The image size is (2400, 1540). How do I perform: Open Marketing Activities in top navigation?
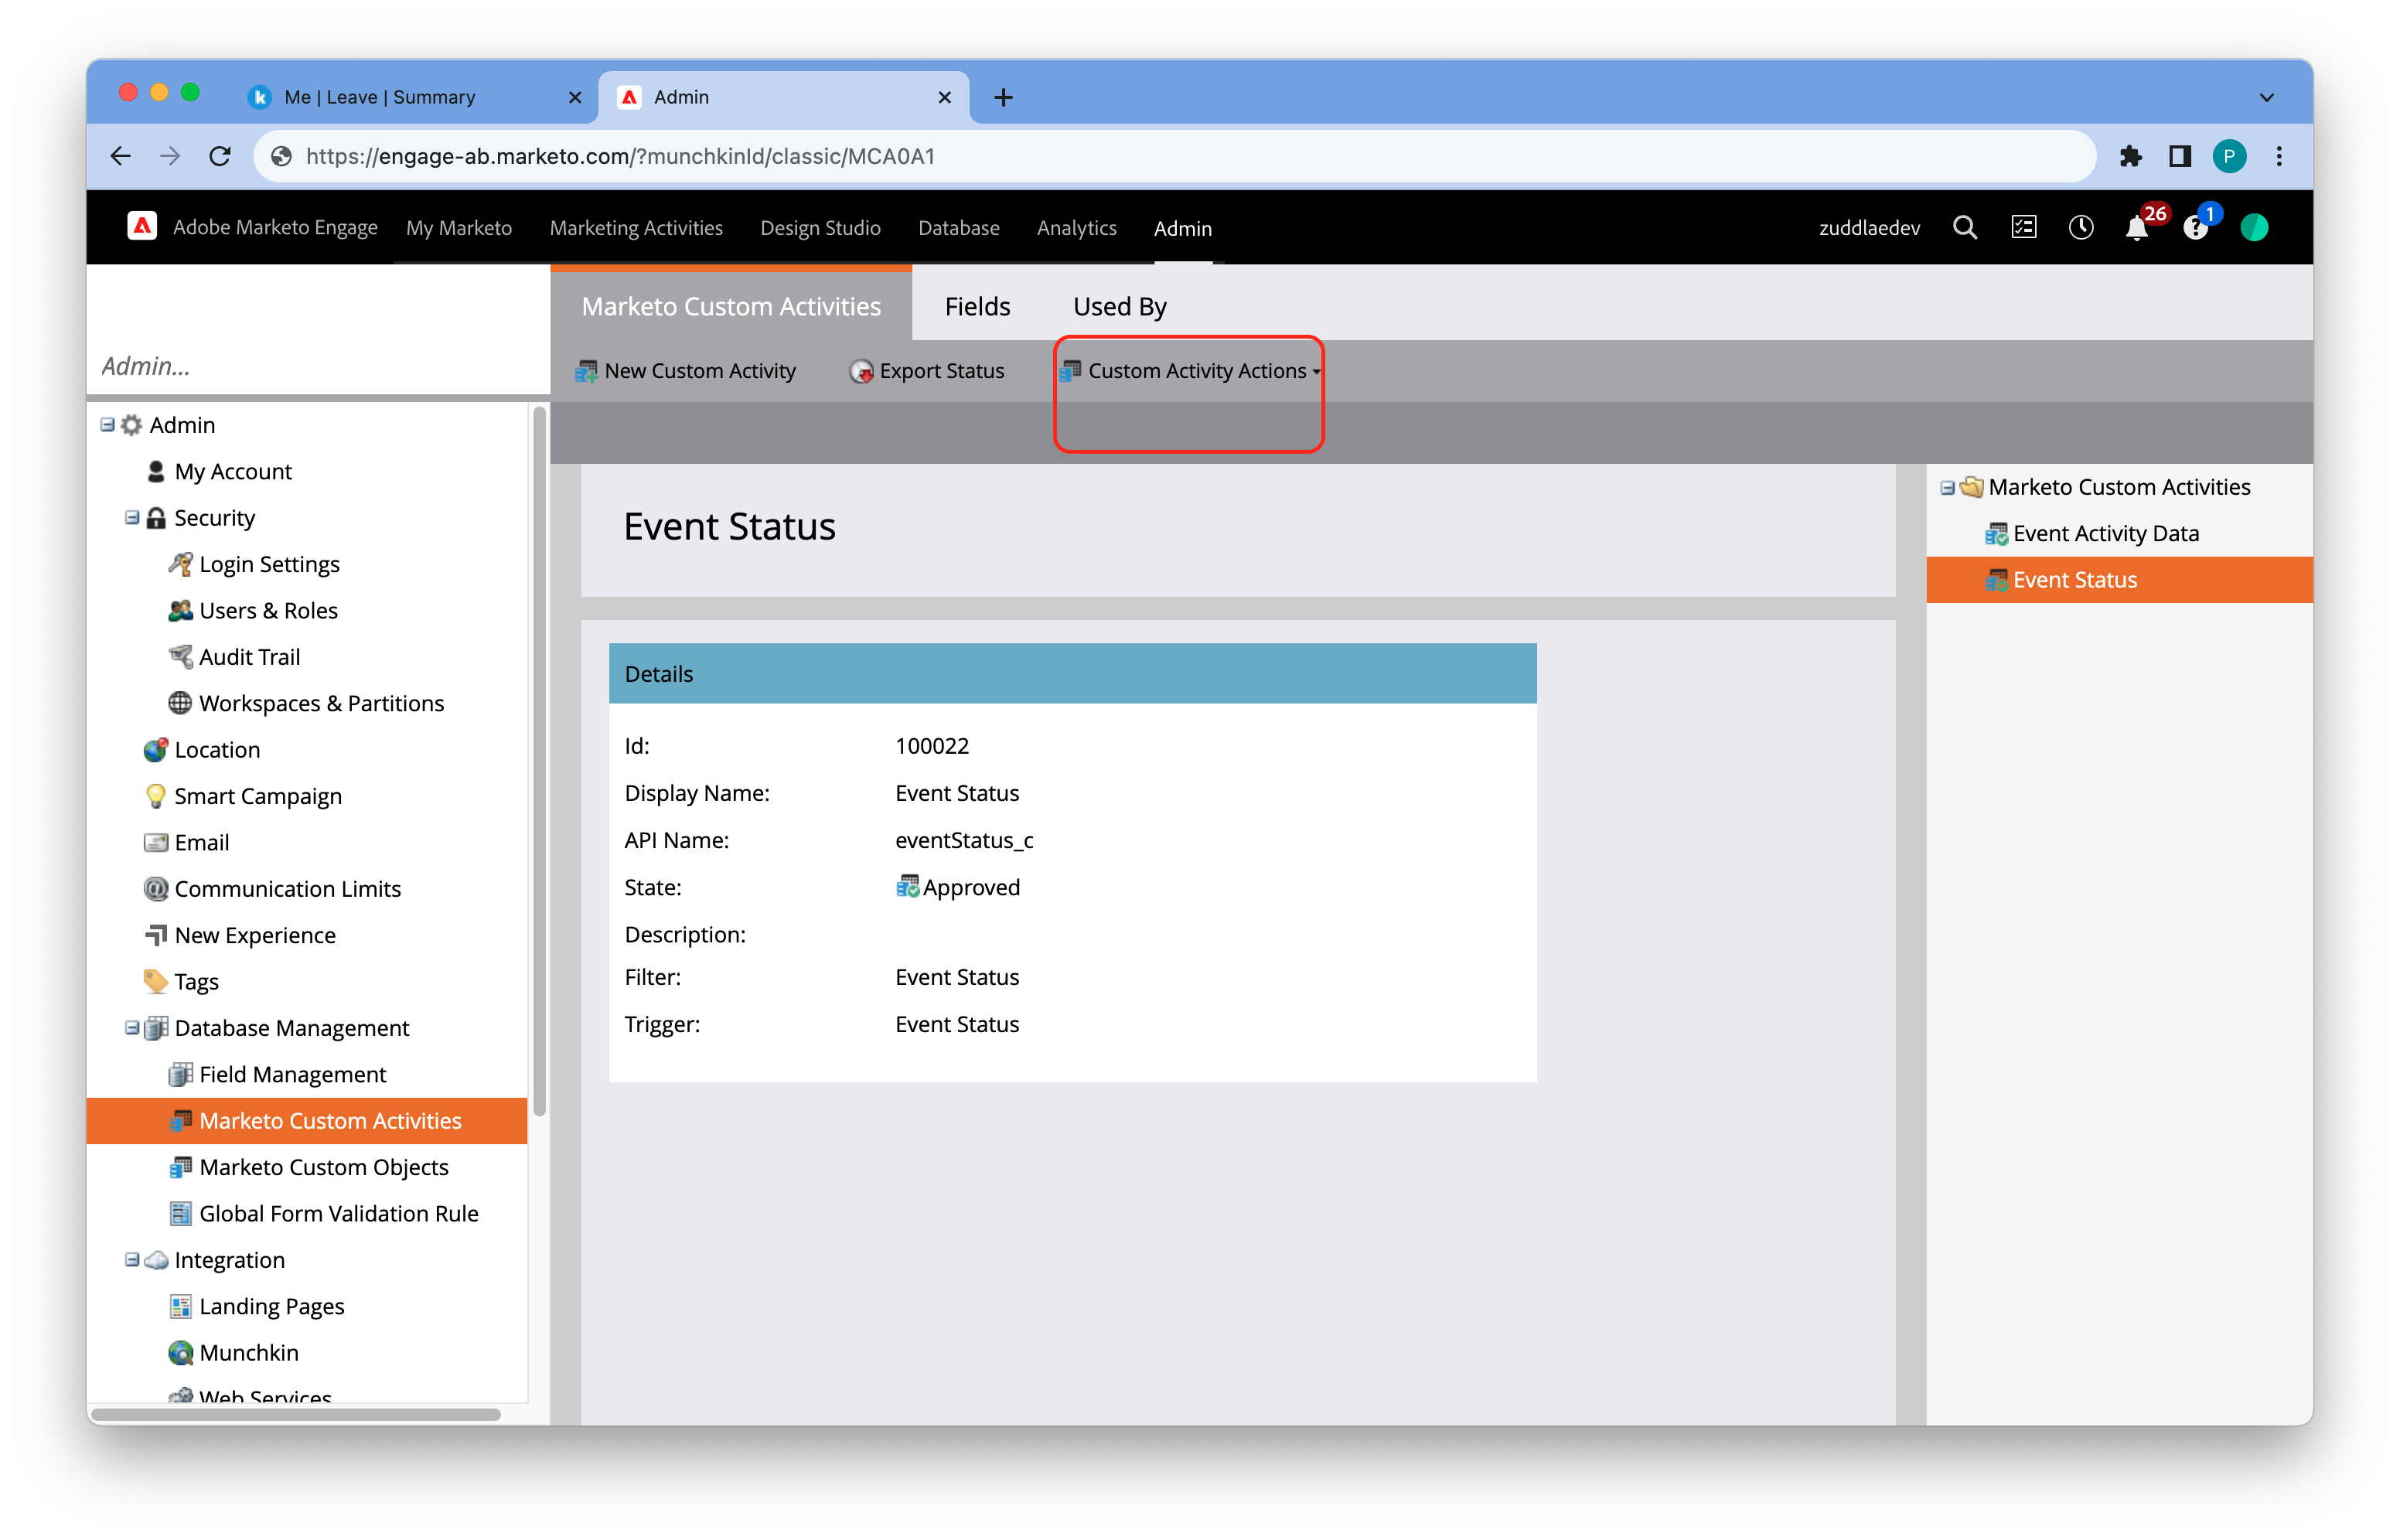tap(636, 228)
